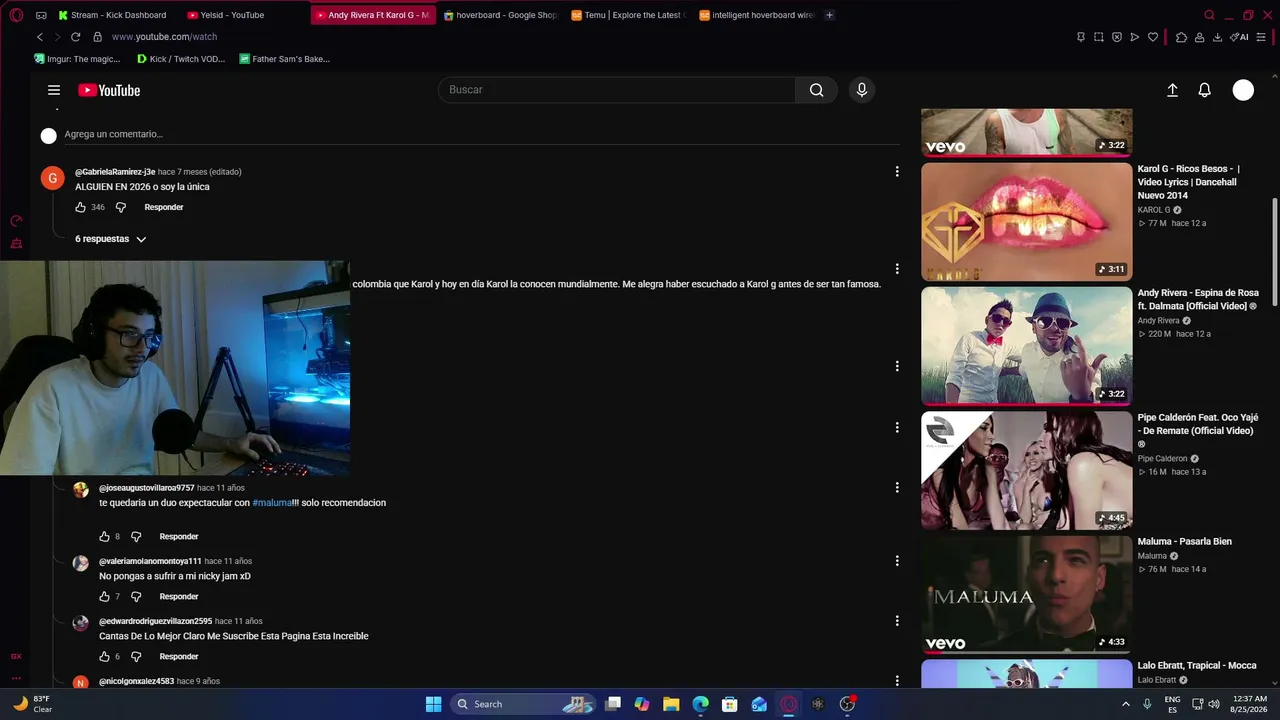The width and height of the screenshot is (1280, 720).
Task: Open Microsoft Edge from the taskbar
Action: (701, 704)
